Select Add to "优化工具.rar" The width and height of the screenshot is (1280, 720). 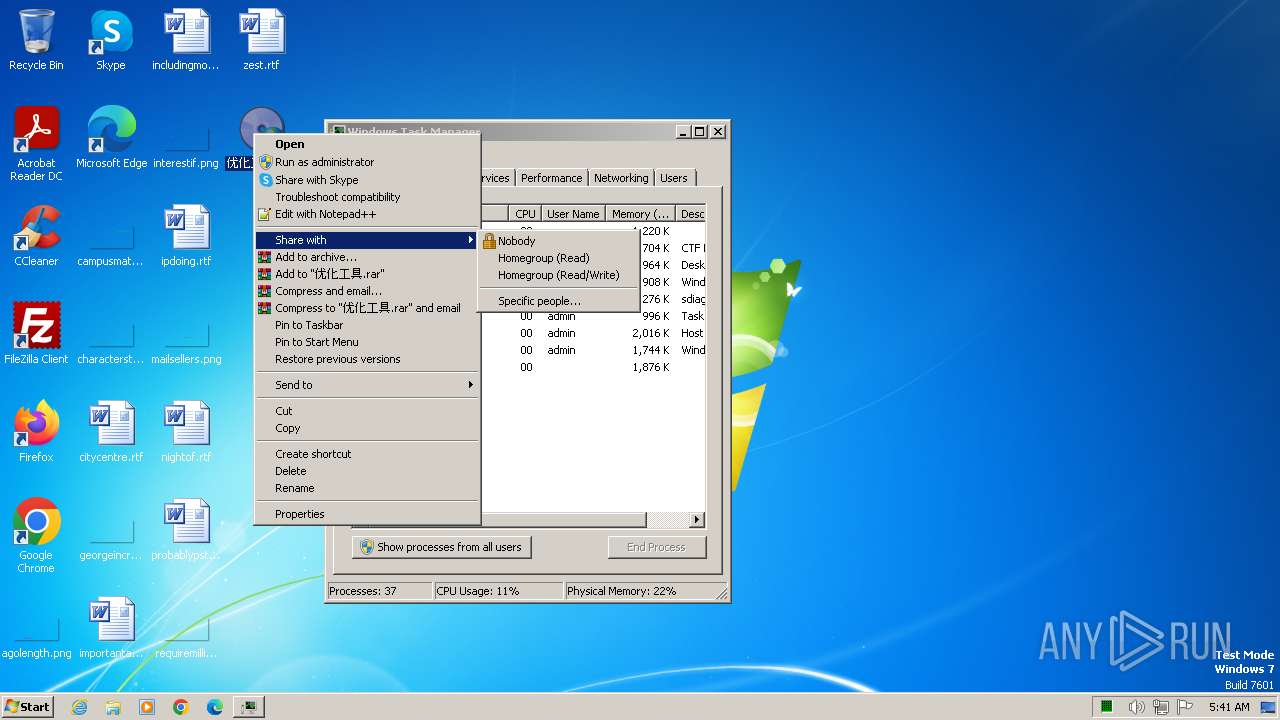click(x=368, y=274)
